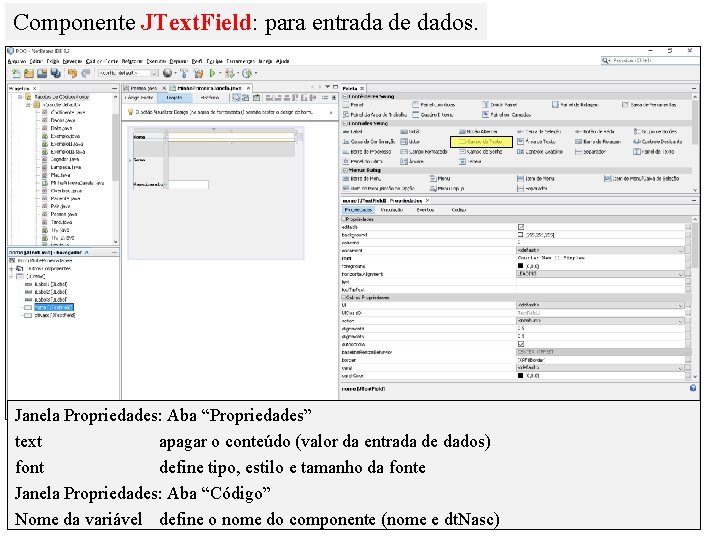Open the Ajuda menu

click(282, 61)
